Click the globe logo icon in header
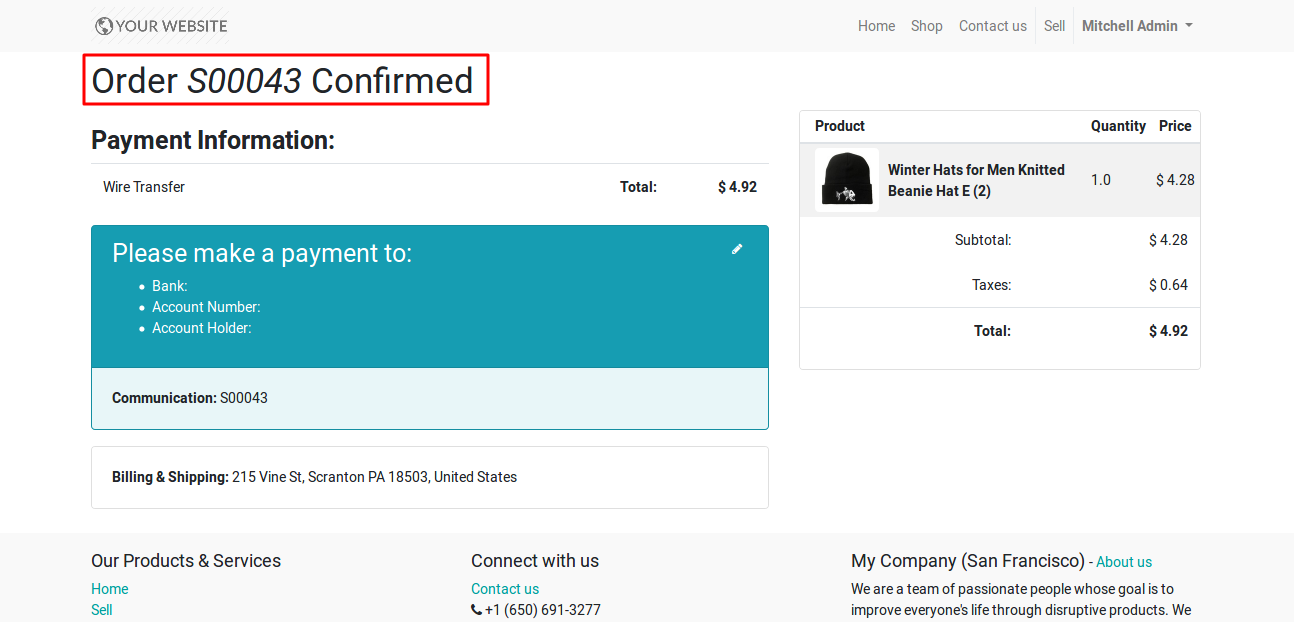 click(x=104, y=26)
